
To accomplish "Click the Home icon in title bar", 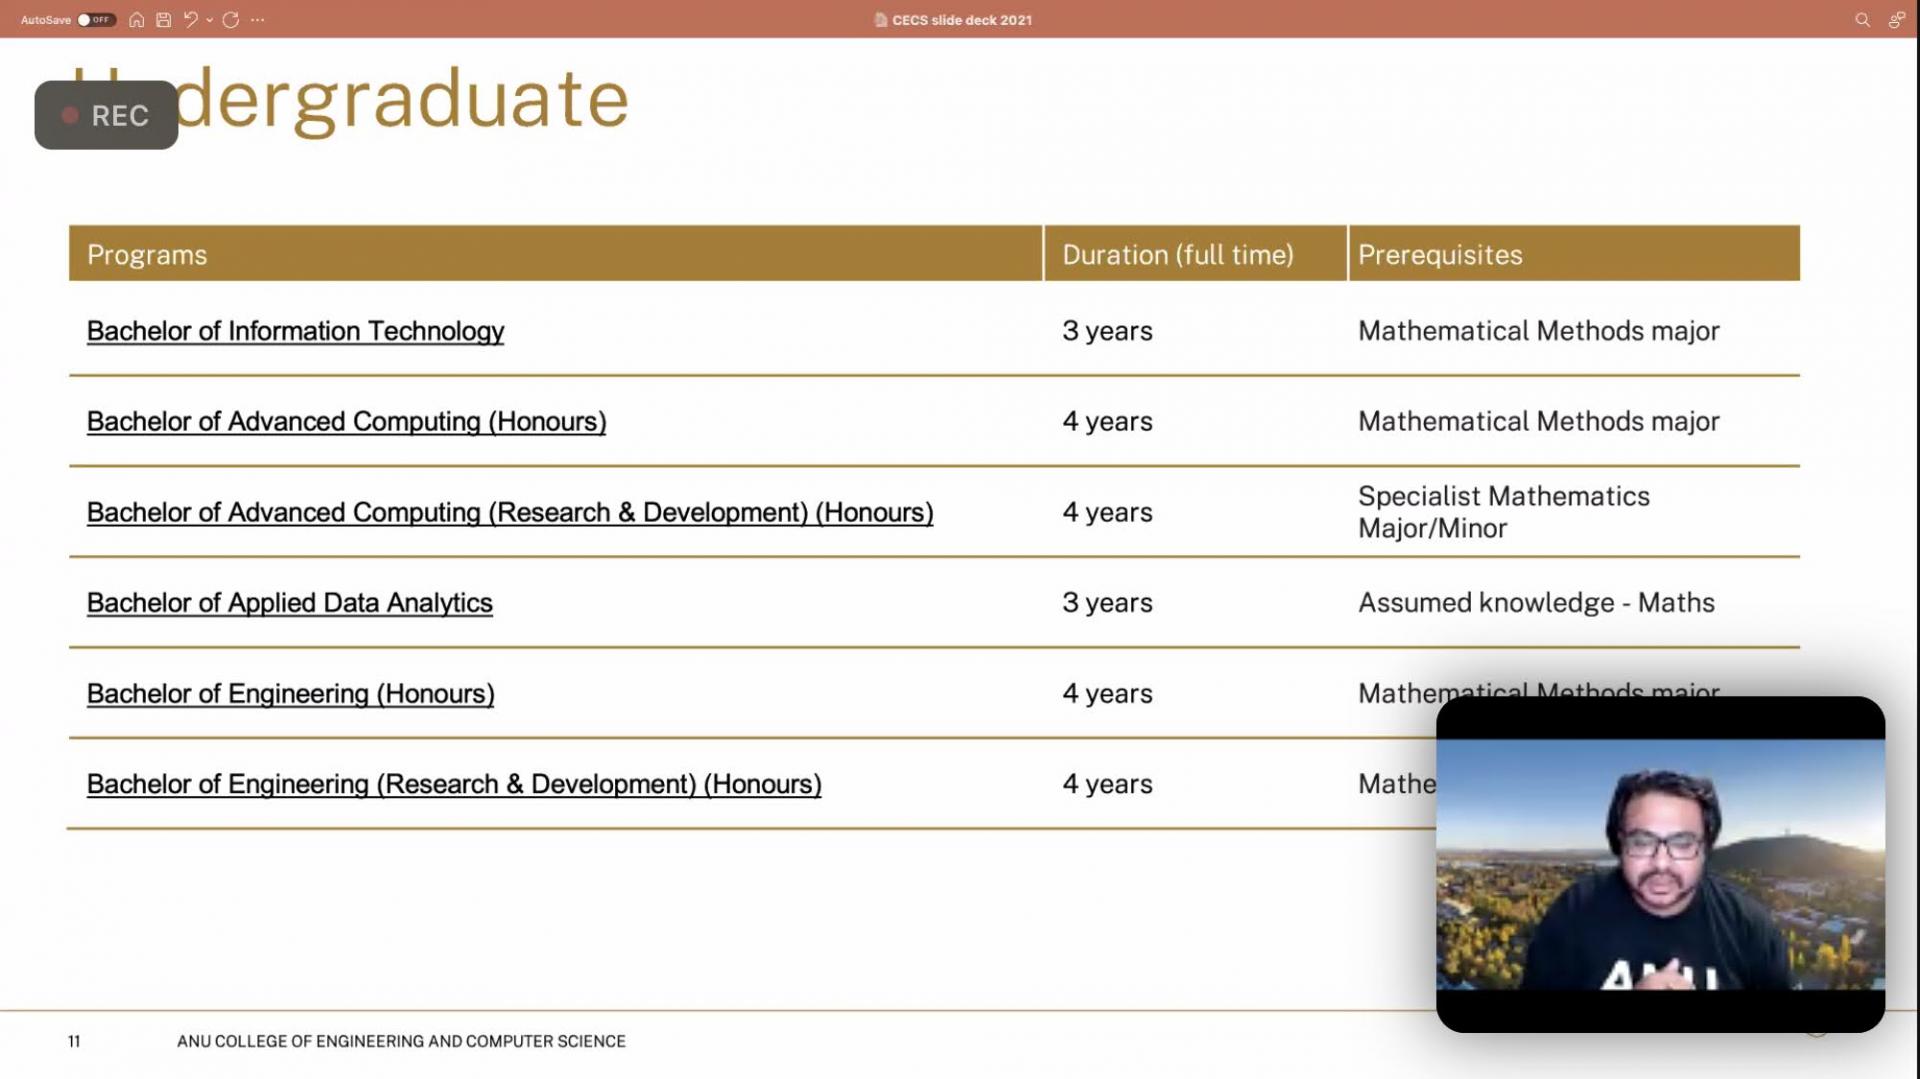I will pos(137,20).
